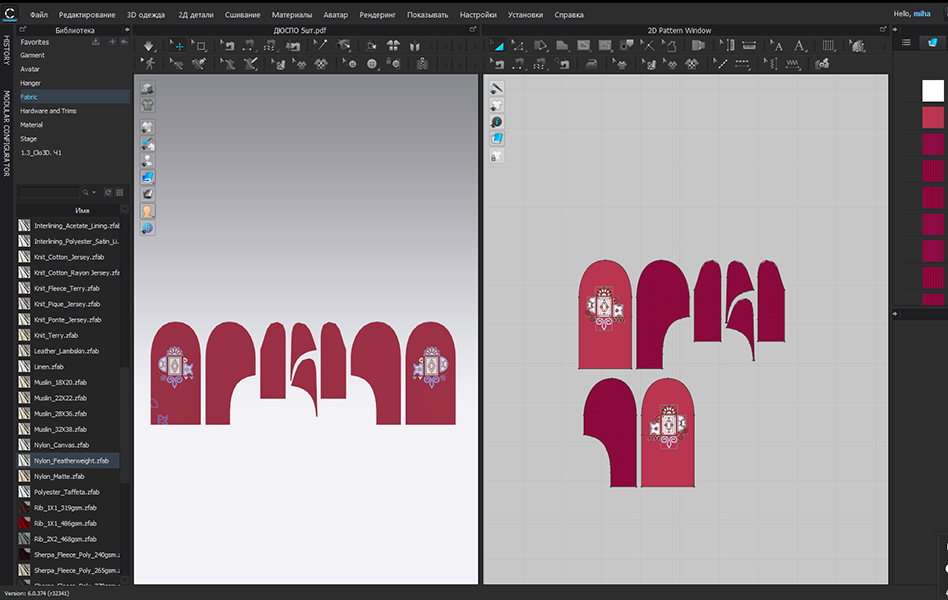
Task: Undock the 2D Pattern Window via corner icon
Action: pos(883,29)
